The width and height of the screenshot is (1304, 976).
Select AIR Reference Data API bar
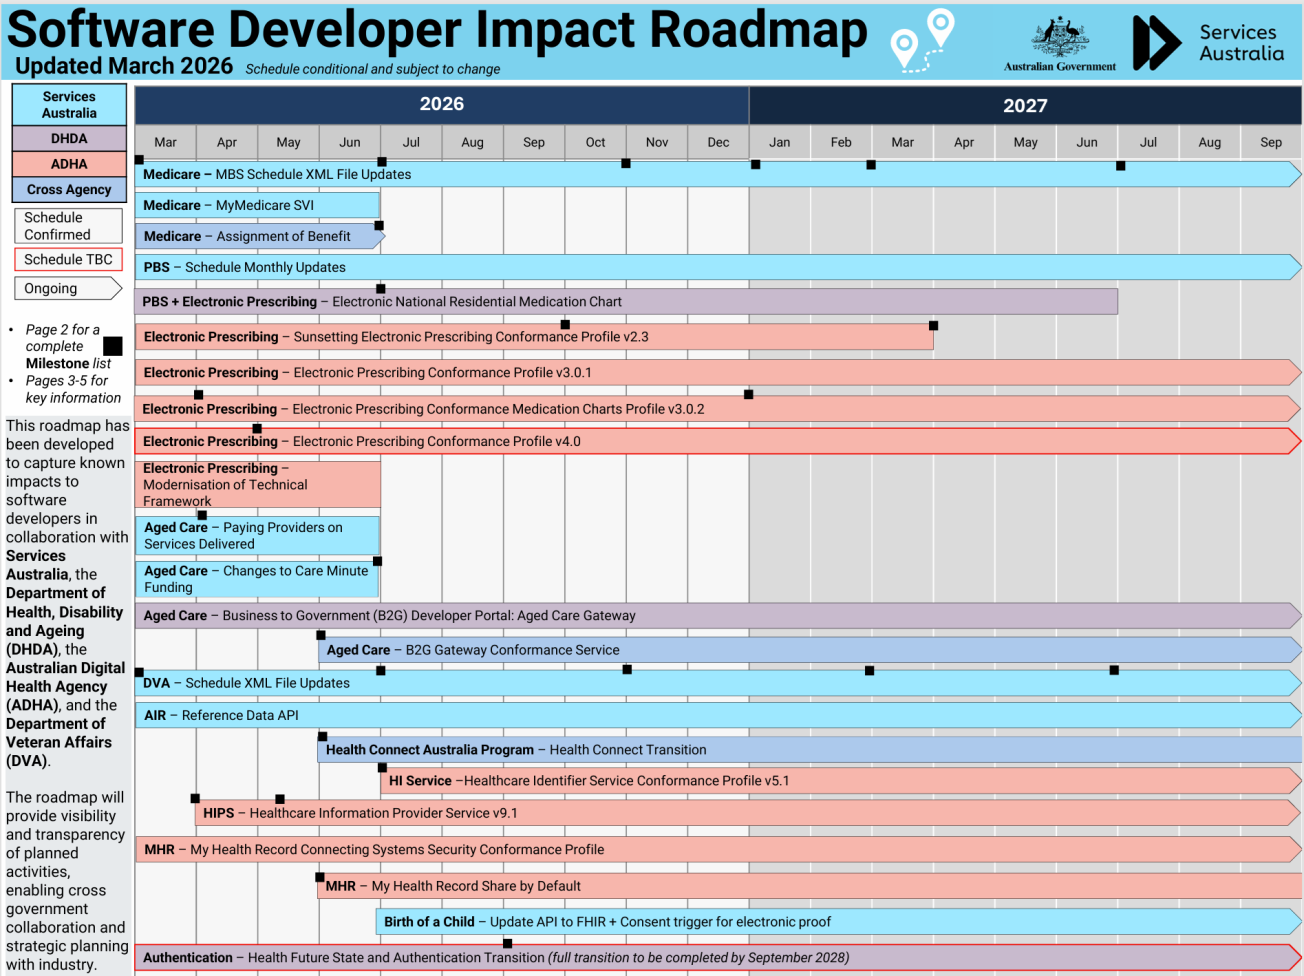point(718,715)
